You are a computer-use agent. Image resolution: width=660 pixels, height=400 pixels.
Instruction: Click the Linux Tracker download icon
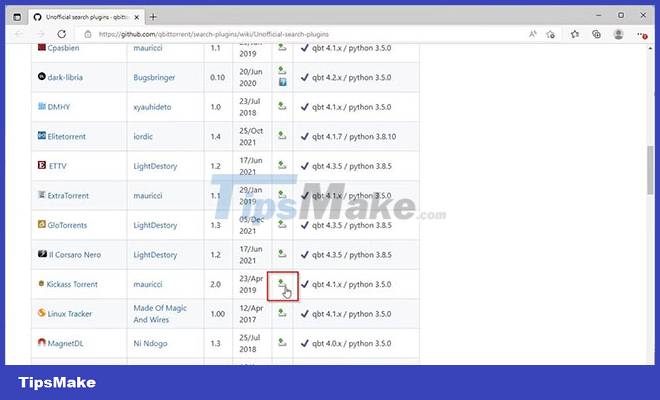click(282, 313)
